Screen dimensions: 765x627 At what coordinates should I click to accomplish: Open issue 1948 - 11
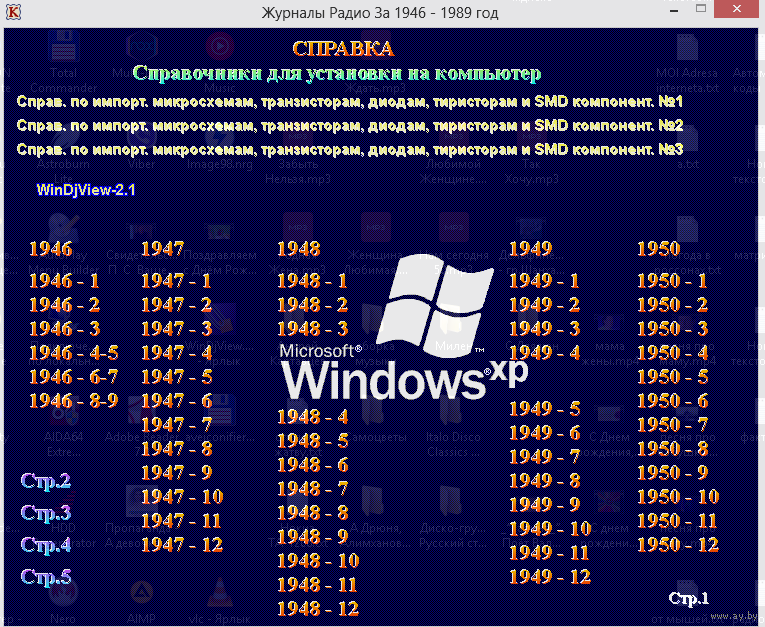318,585
